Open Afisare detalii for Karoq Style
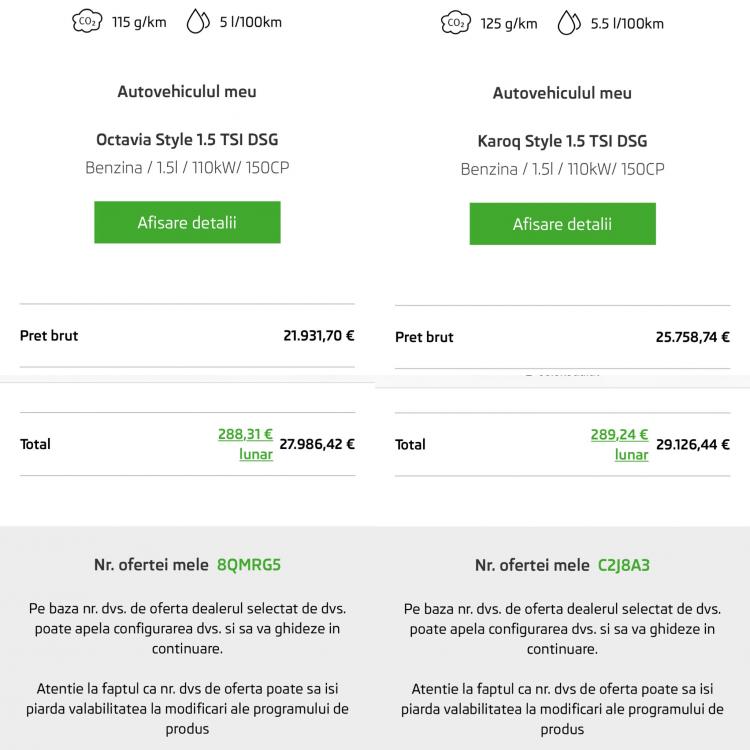750x750 pixels. click(562, 224)
